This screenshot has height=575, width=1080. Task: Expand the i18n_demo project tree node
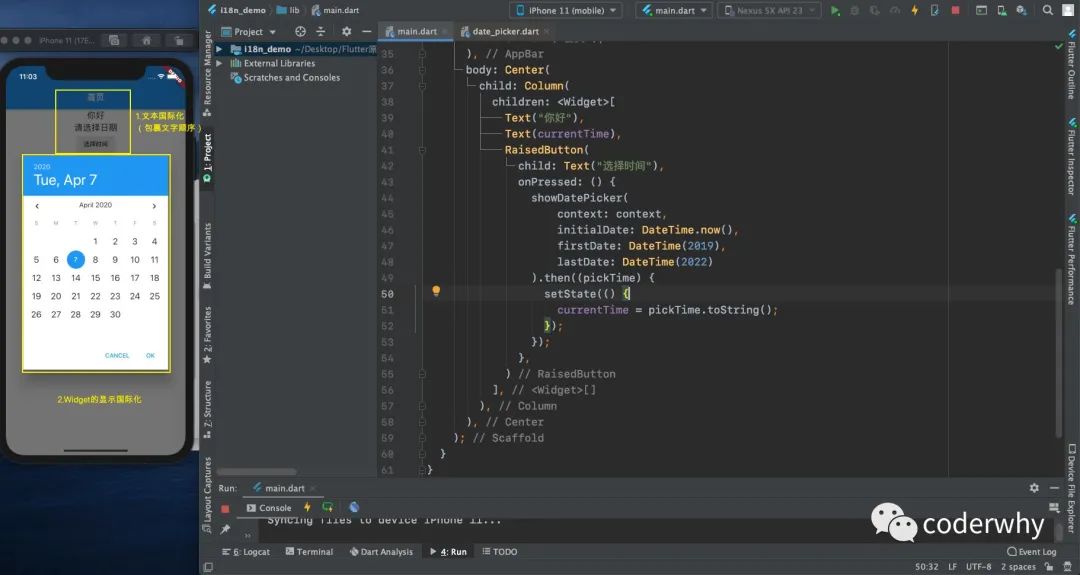click(x=220, y=49)
